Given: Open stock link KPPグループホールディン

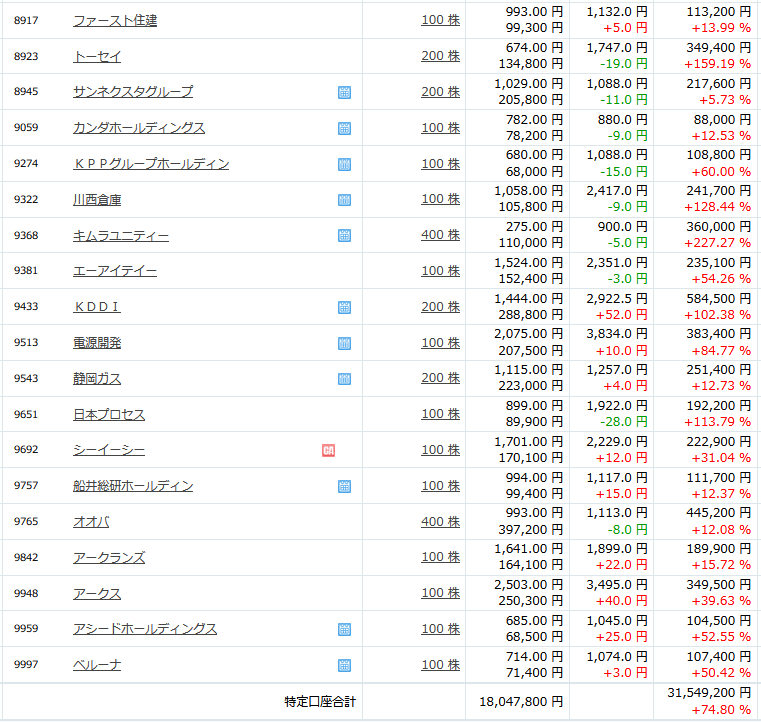Looking at the screenshot, I should click(151, 164).
